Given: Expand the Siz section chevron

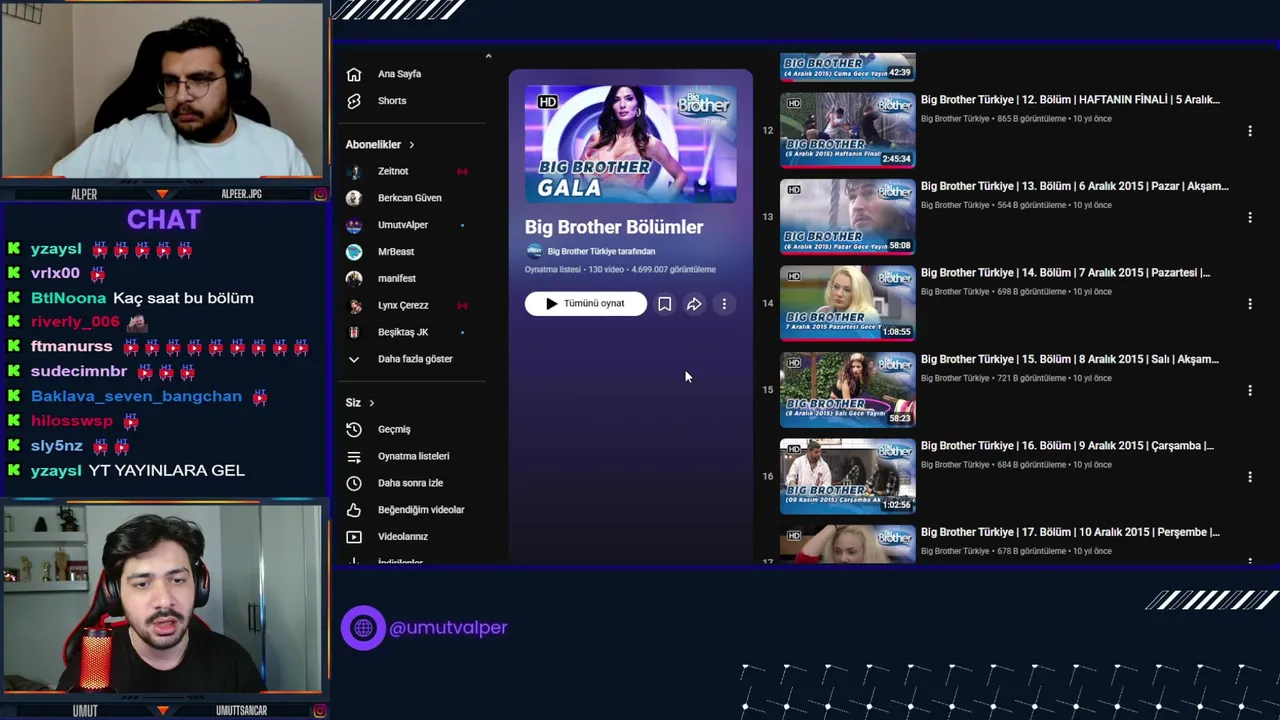Looking at the screenshot, I should 371,403.
